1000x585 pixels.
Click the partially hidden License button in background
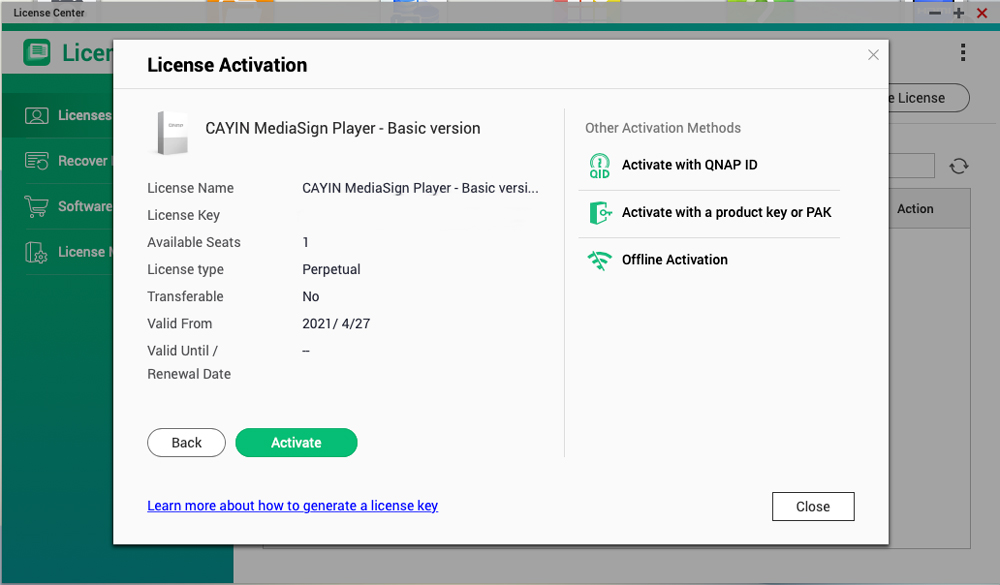(x=929, y=98)
